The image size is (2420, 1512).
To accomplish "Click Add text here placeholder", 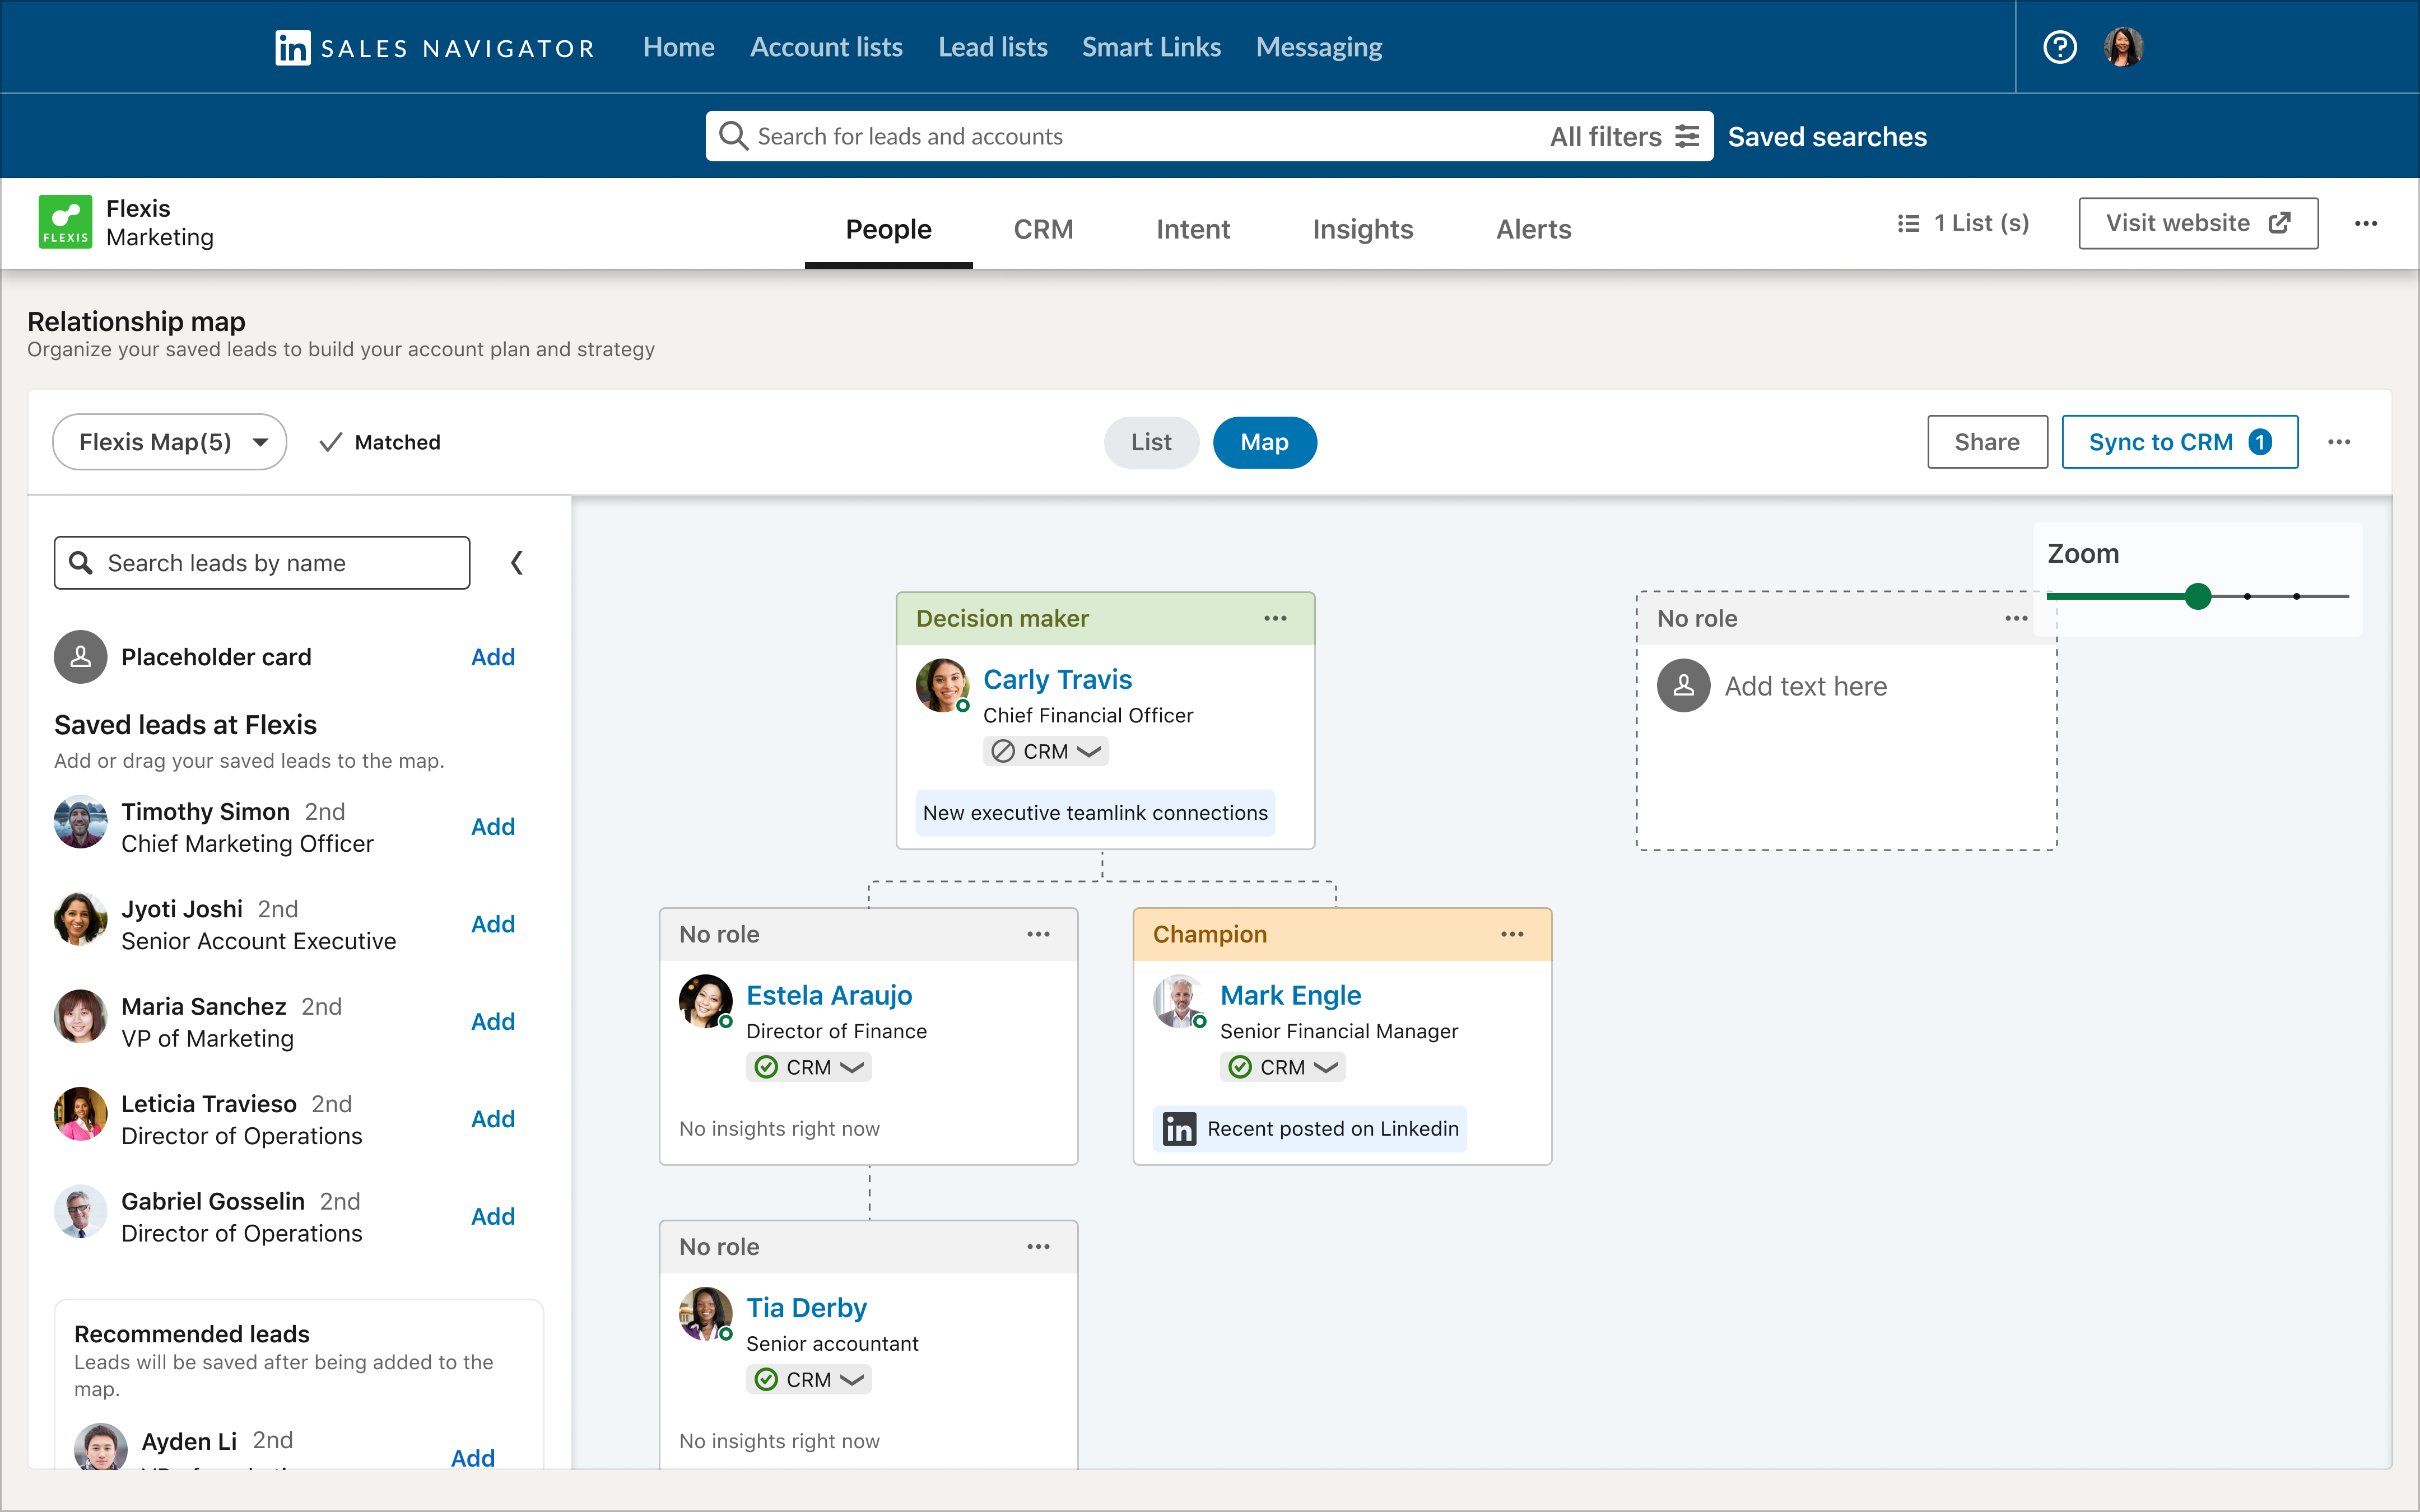I will click(x=1806, y=686).
